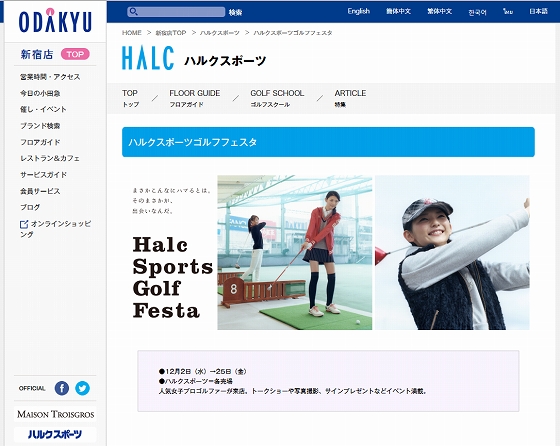Open サービスガイド in sidebar
The width and height of the screenshot is (560, 446).
[43, 175]
